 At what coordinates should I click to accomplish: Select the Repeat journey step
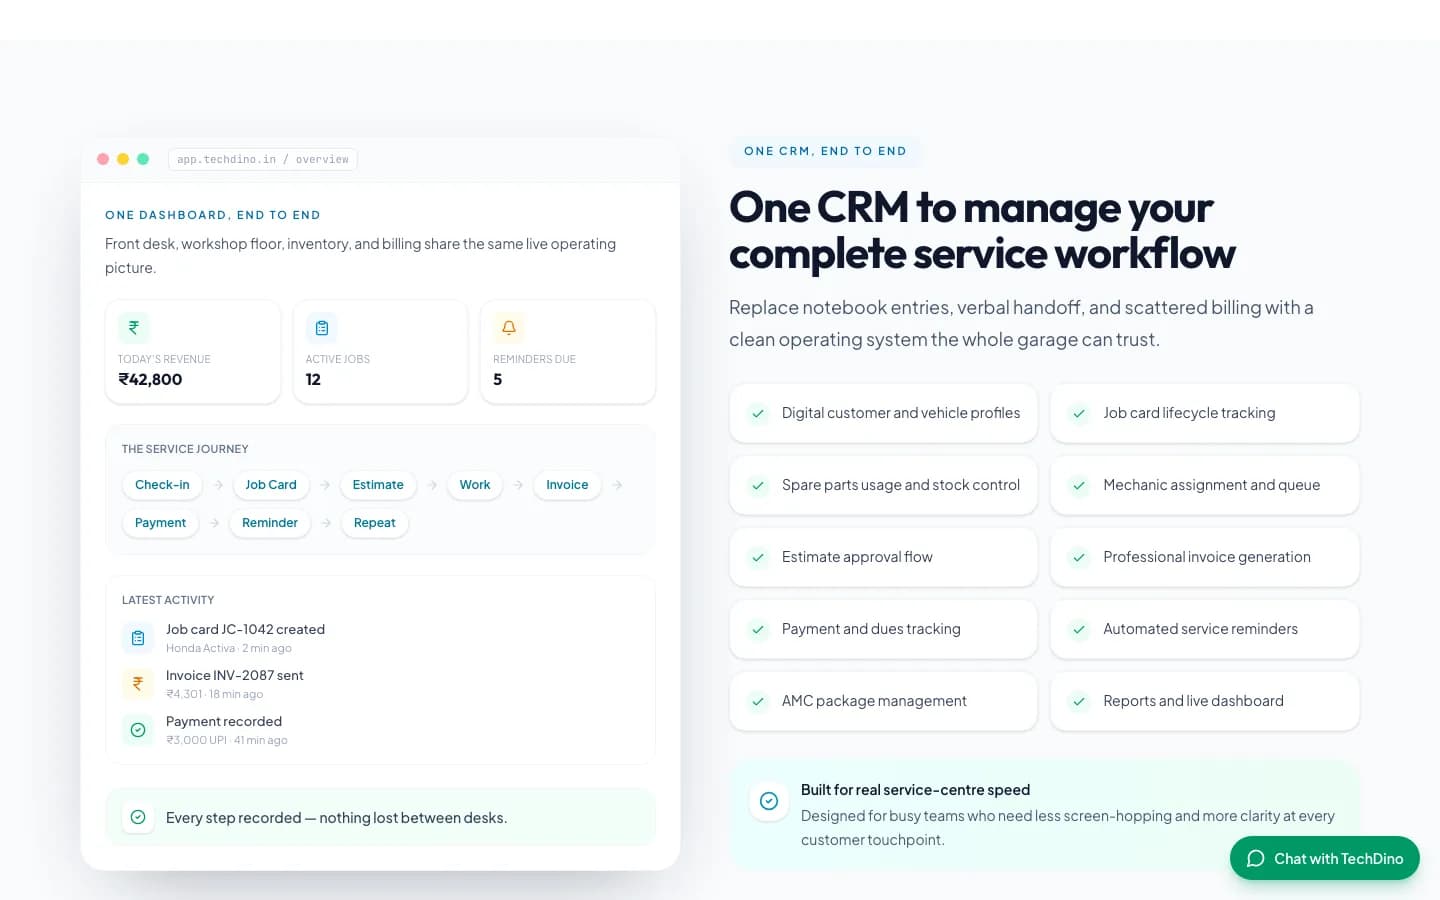375,523
